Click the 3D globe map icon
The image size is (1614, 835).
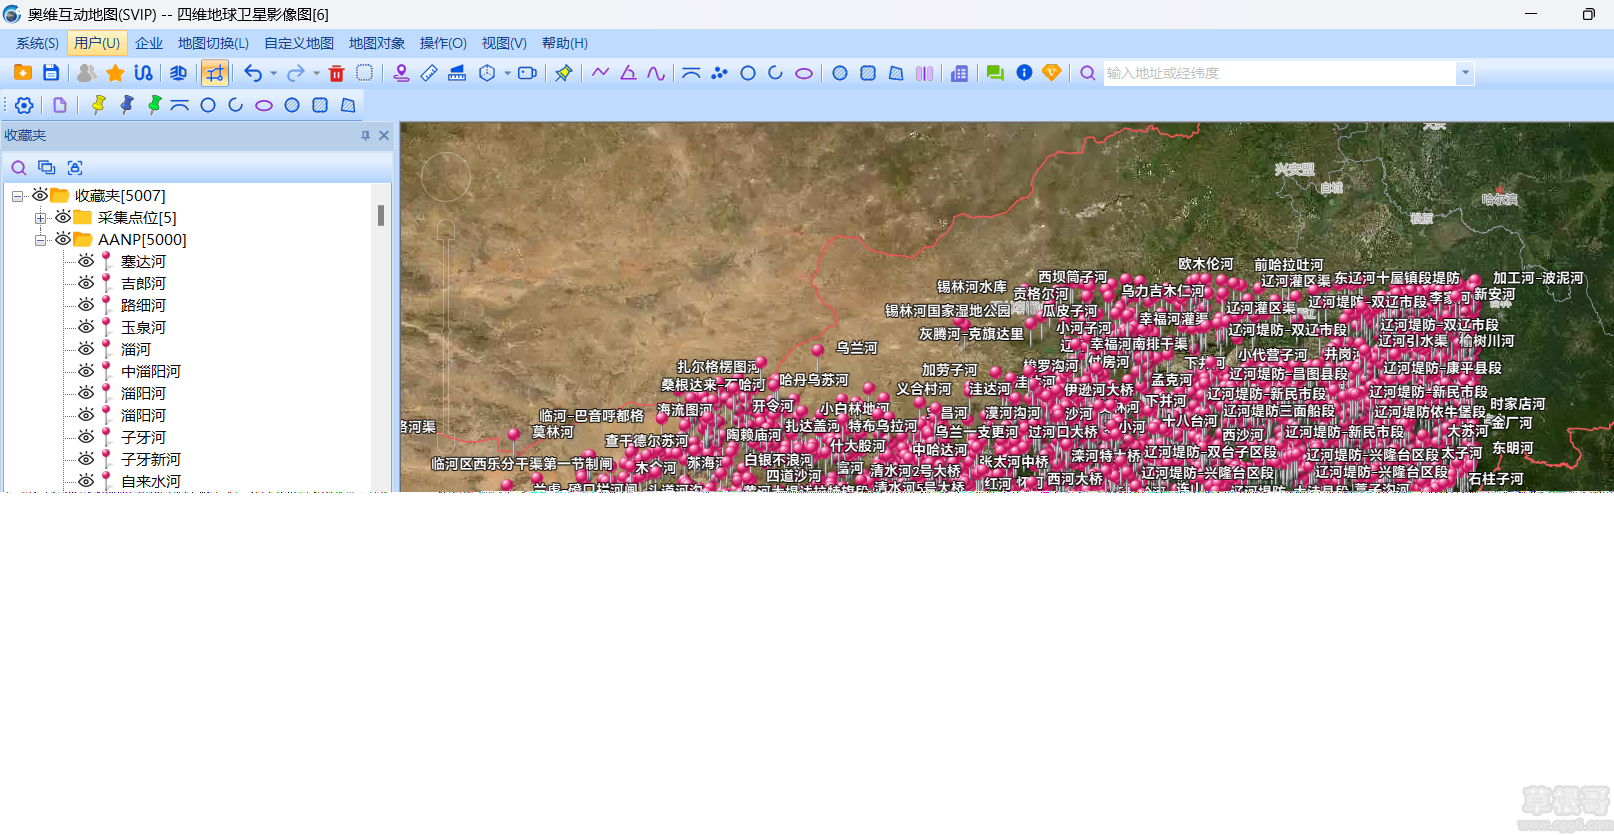(x=178, y=73)
